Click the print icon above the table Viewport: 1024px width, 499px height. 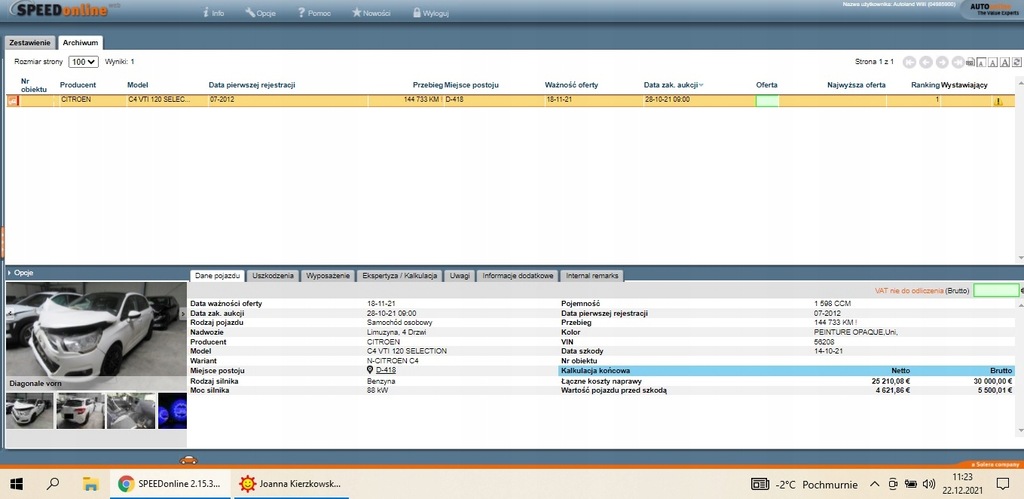point(969,62)
